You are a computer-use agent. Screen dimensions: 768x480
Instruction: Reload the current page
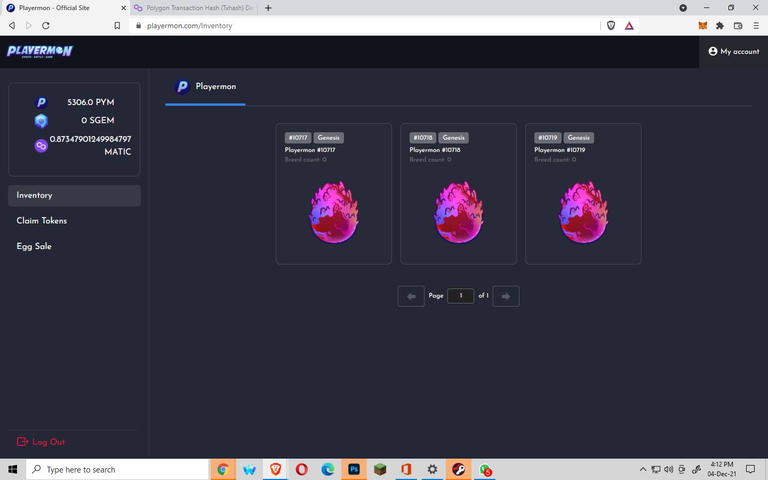[x=46, y=25]
